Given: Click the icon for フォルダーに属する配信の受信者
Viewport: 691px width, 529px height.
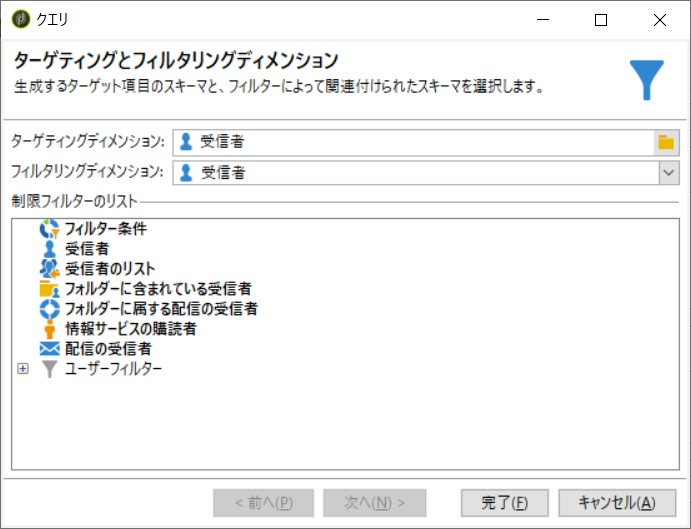Looking at the screenshot, I should pos(49,309).
